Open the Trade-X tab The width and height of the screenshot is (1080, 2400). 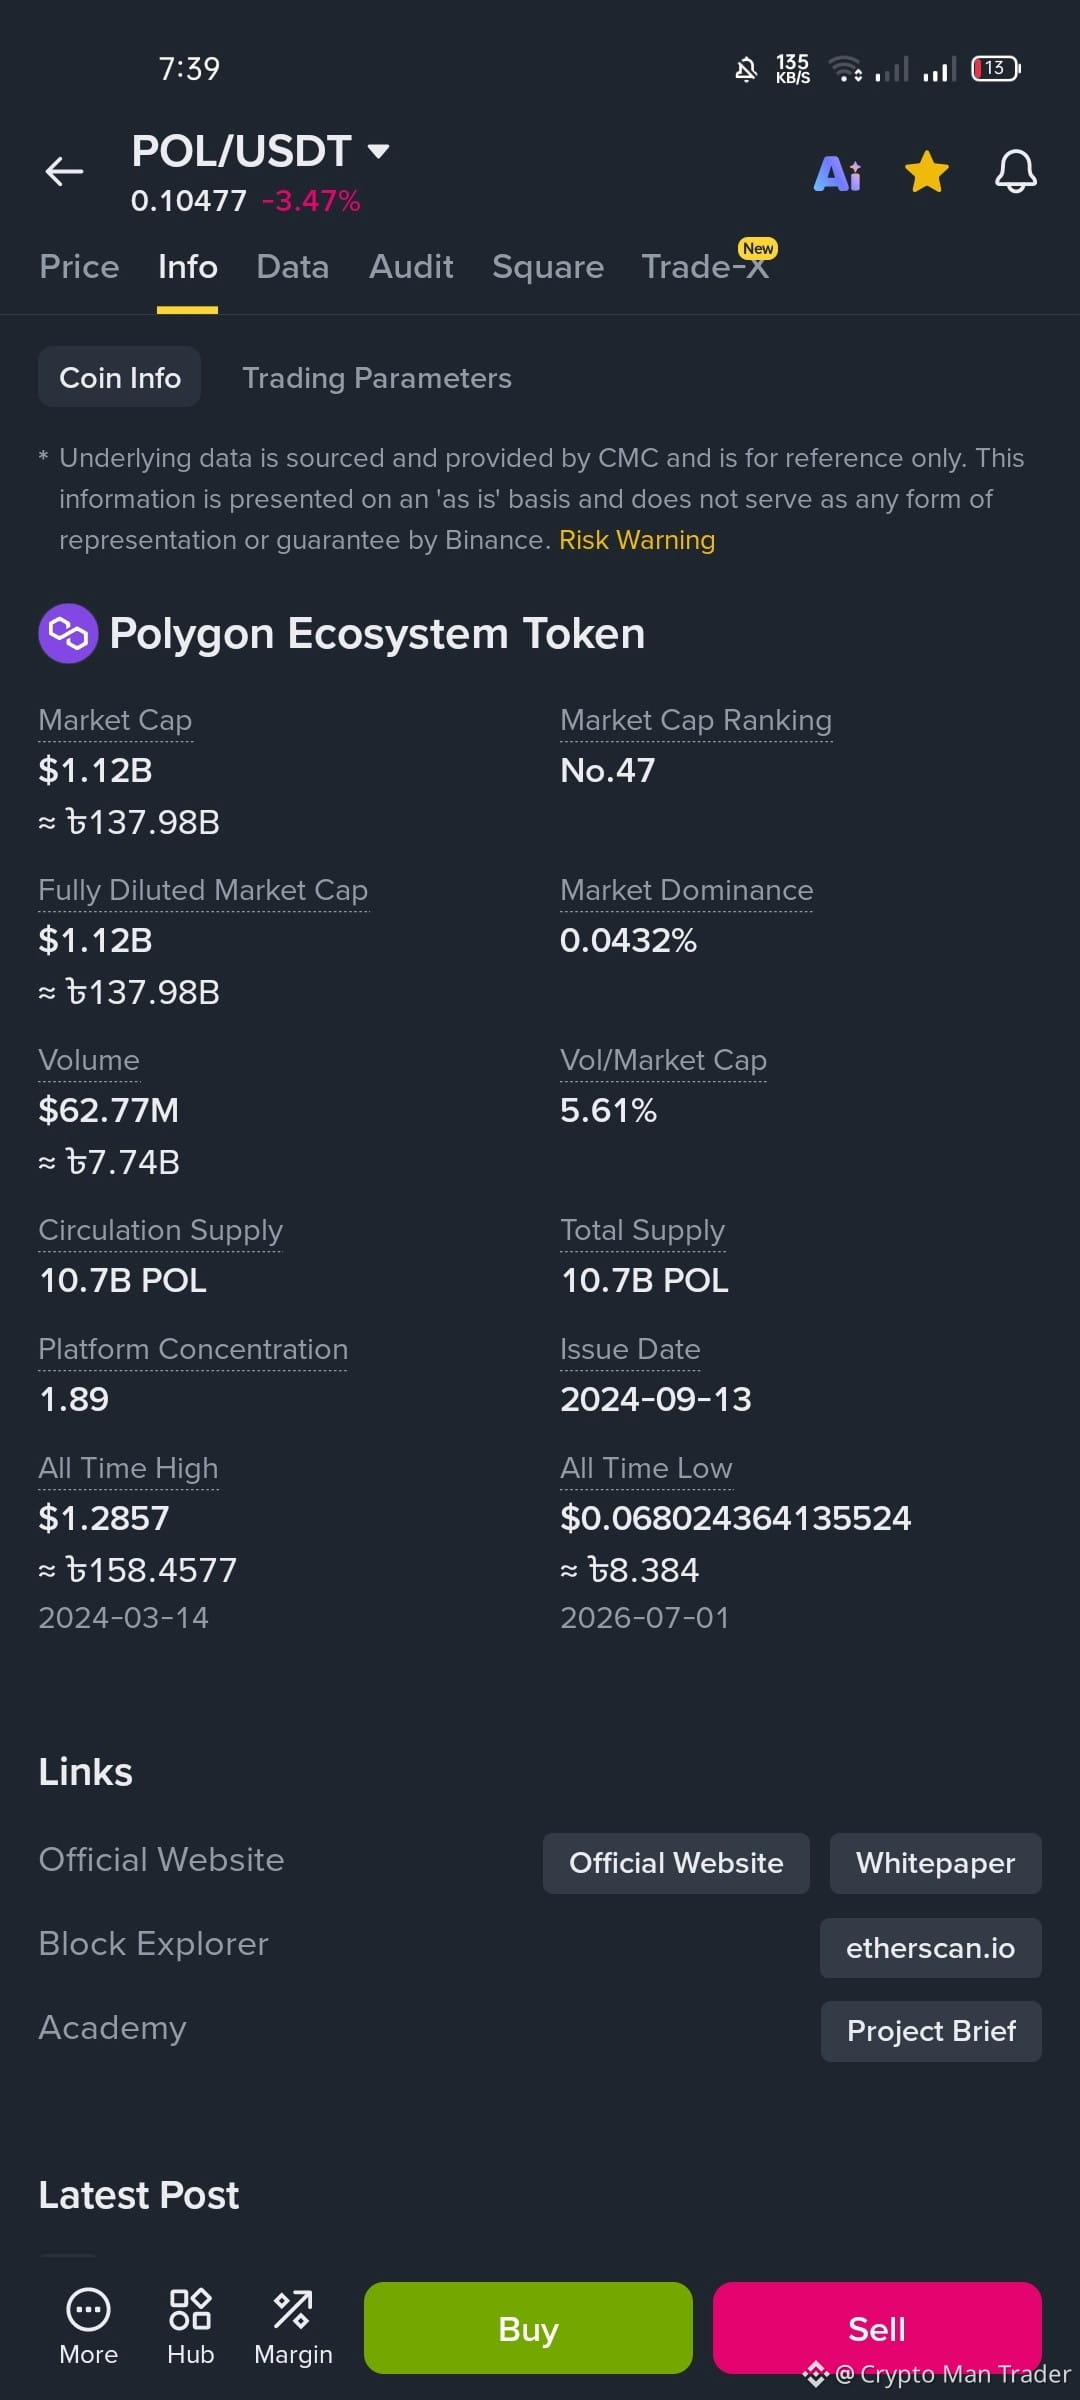coord(706,267)
